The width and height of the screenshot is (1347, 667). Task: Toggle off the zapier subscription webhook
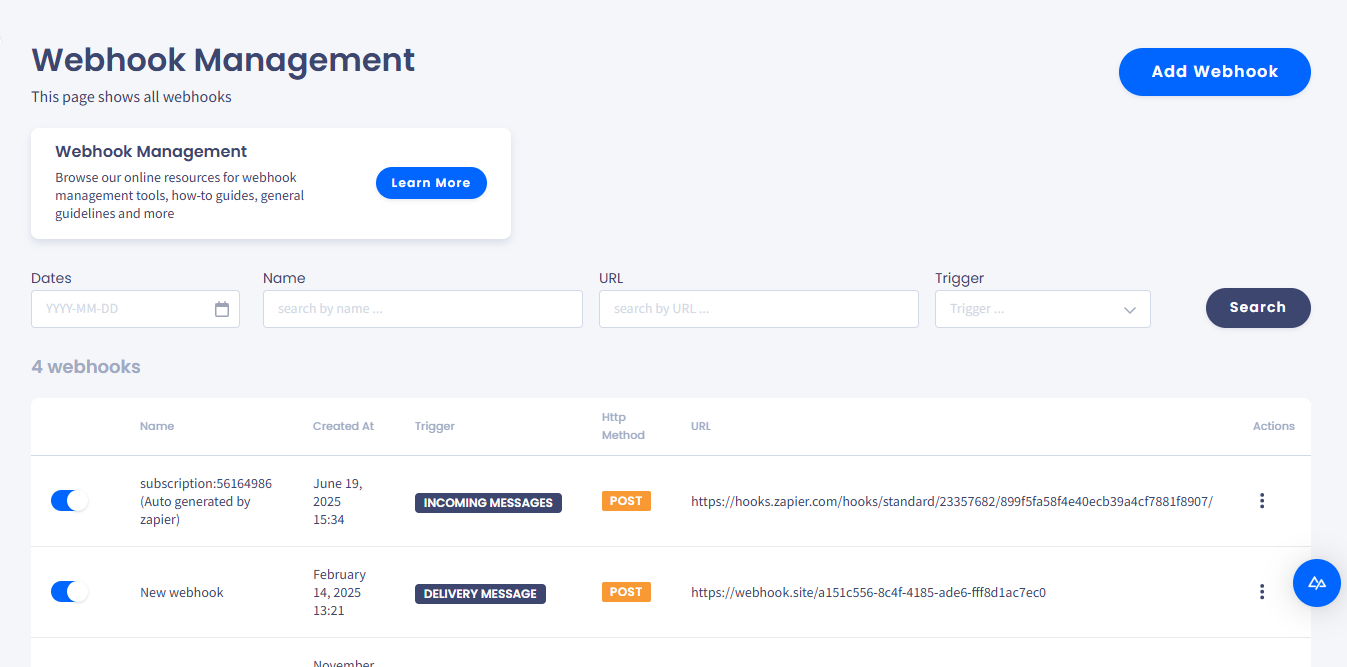[x=70, y=501]
